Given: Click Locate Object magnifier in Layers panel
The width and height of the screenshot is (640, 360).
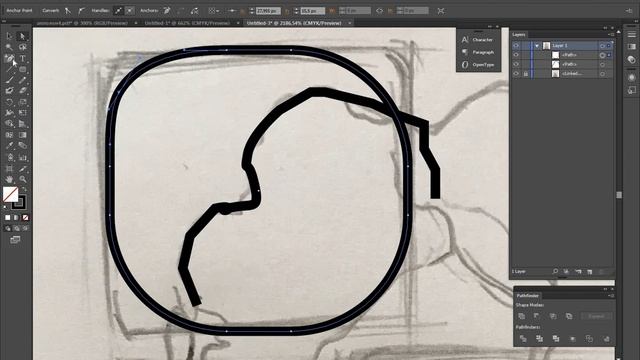Looking at the screenshot, I should coord(555,271).
